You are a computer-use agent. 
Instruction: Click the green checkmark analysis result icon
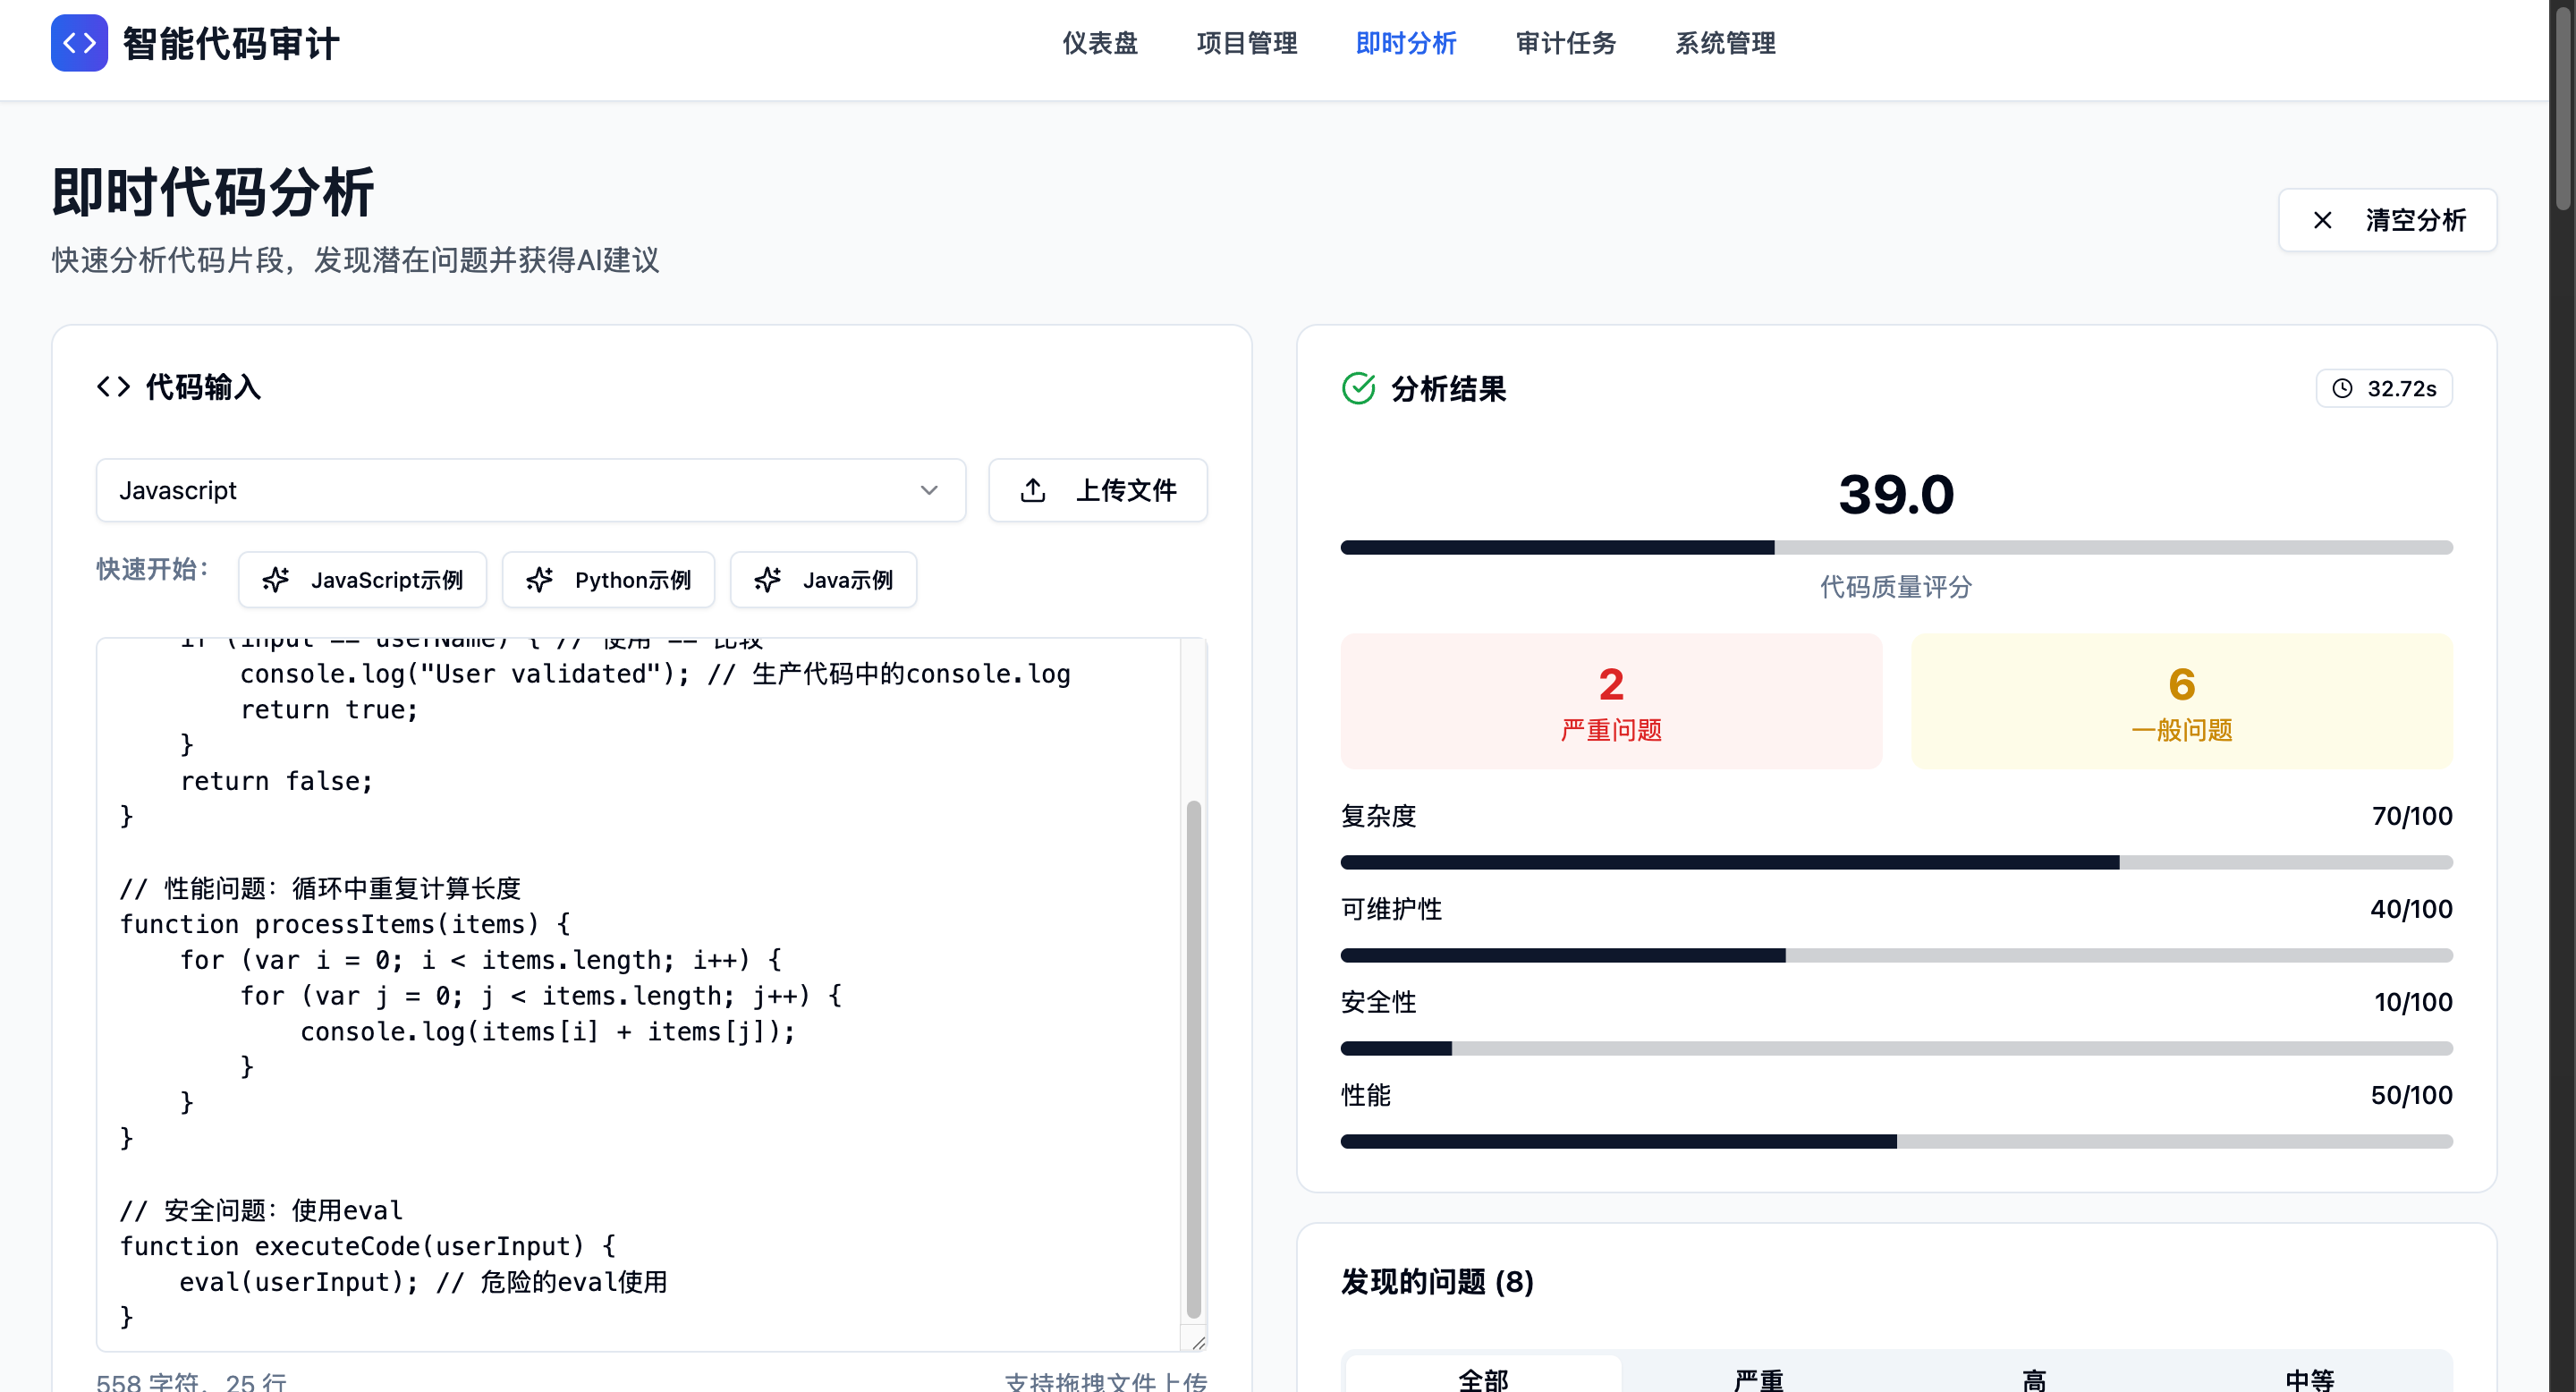click(1358, 388)
